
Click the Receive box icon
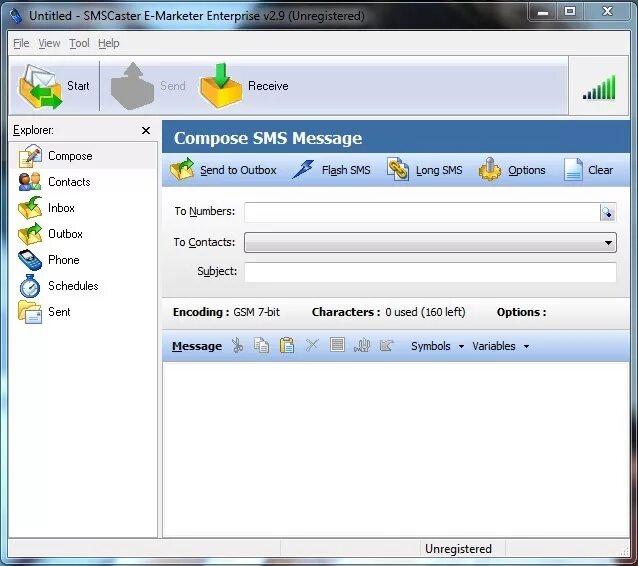[x=221, y=85]
